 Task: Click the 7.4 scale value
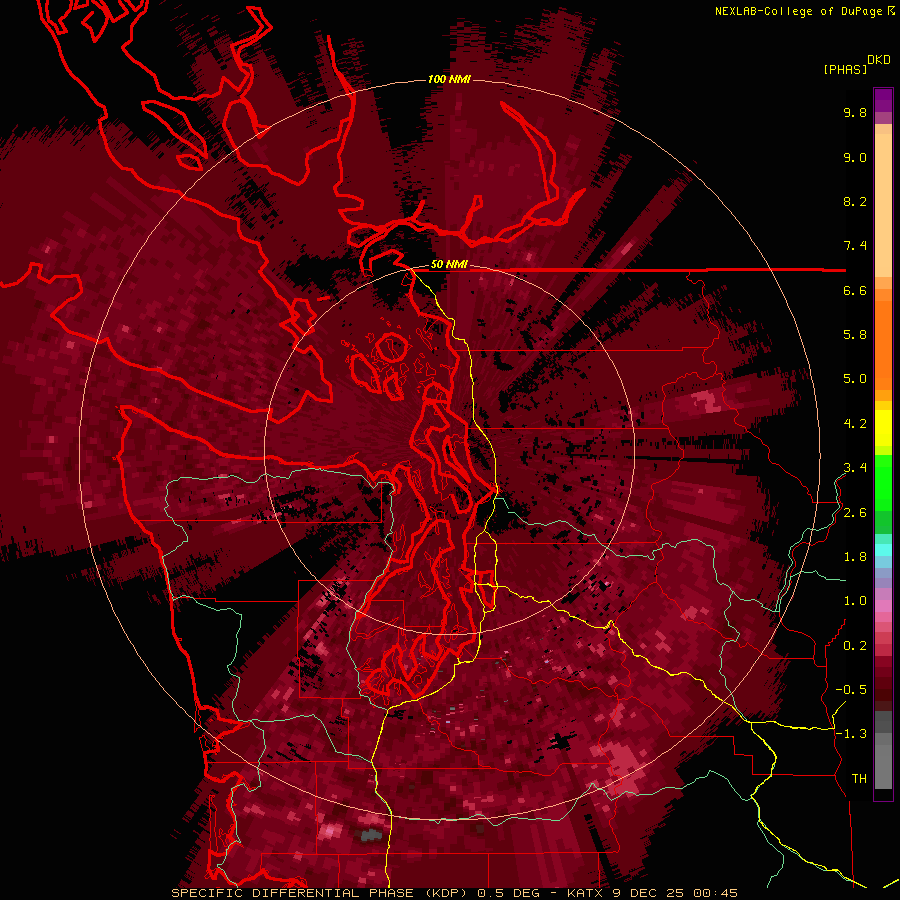[x=855, y=246]
